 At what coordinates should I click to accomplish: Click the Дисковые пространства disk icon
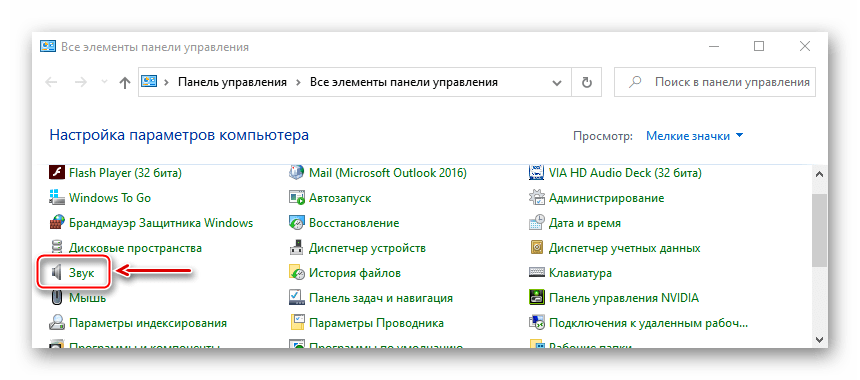point(56,248)
